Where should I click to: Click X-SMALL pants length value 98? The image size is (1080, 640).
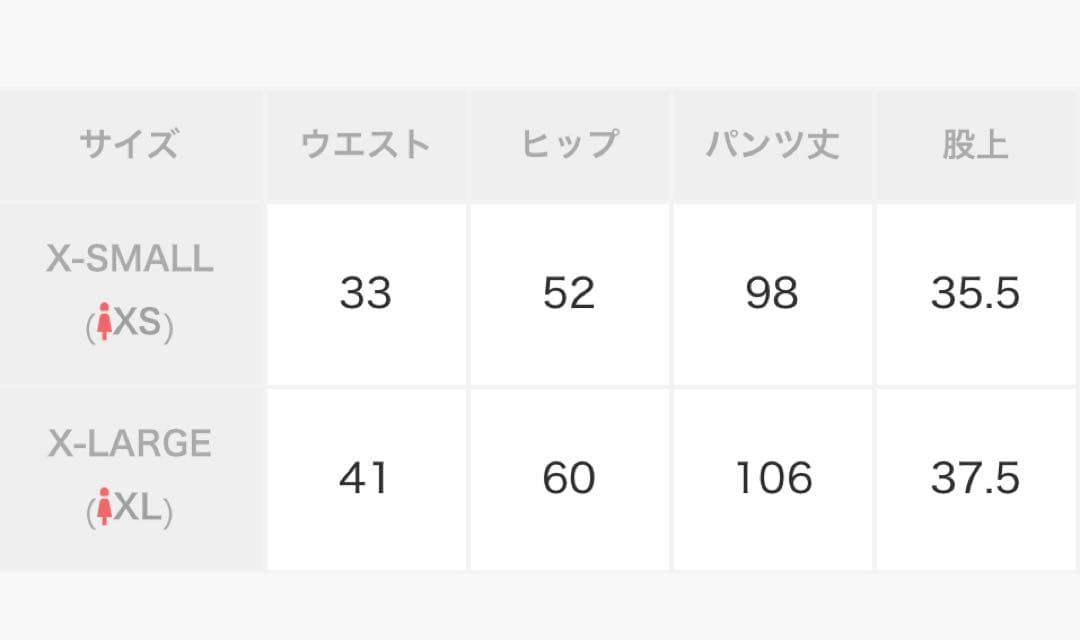click(x=772, y=294)
